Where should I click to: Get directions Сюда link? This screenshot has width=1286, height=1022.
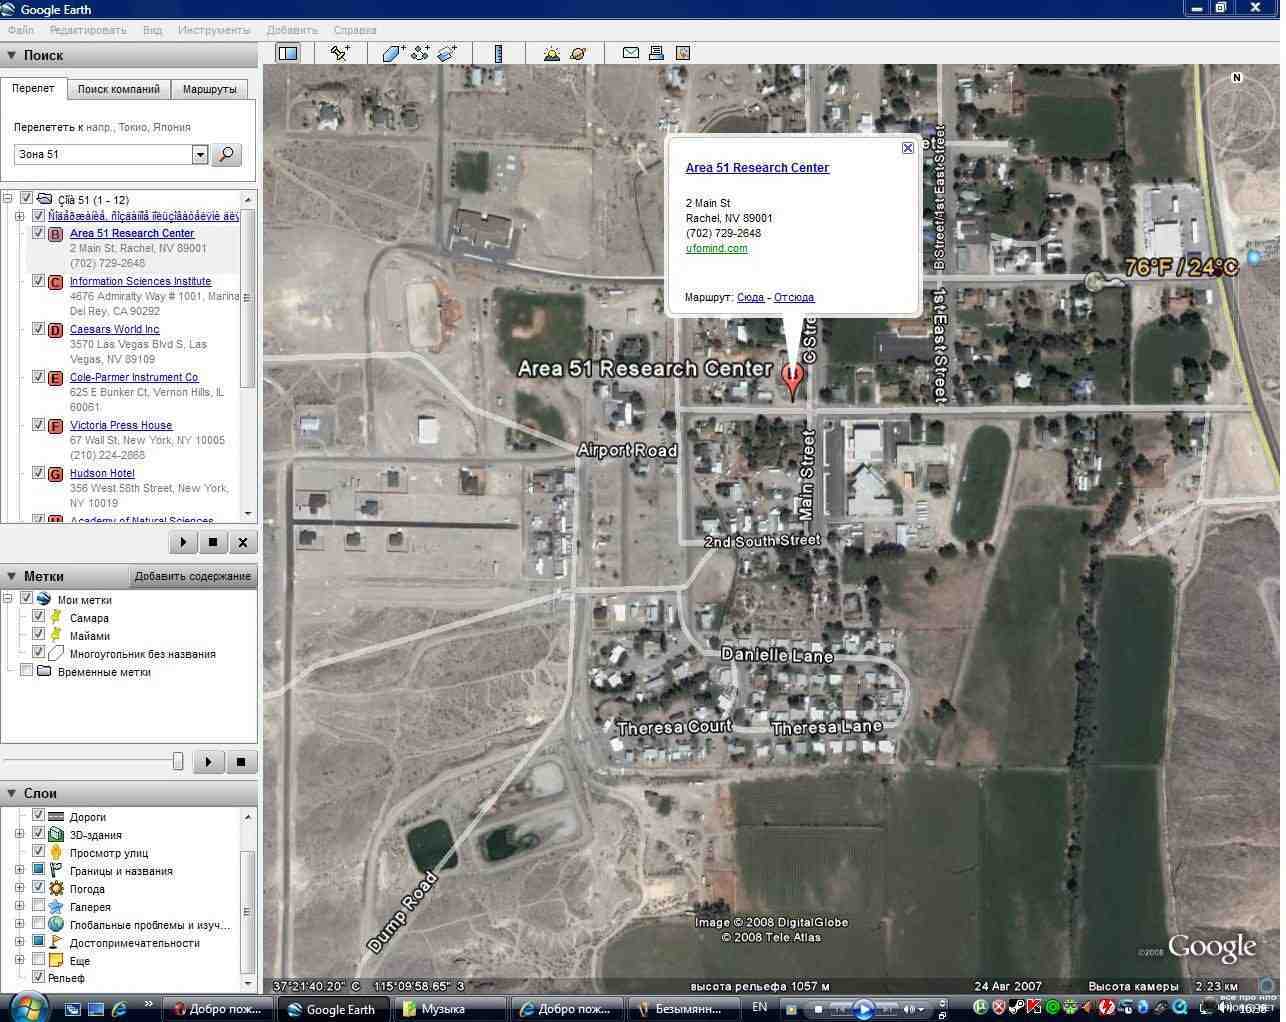750,297
